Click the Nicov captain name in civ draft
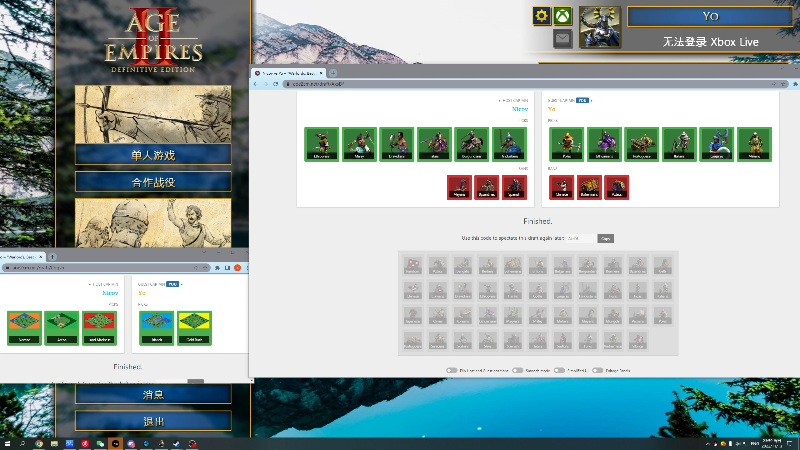This screenshot has height=450, width=800. (520, 109)
